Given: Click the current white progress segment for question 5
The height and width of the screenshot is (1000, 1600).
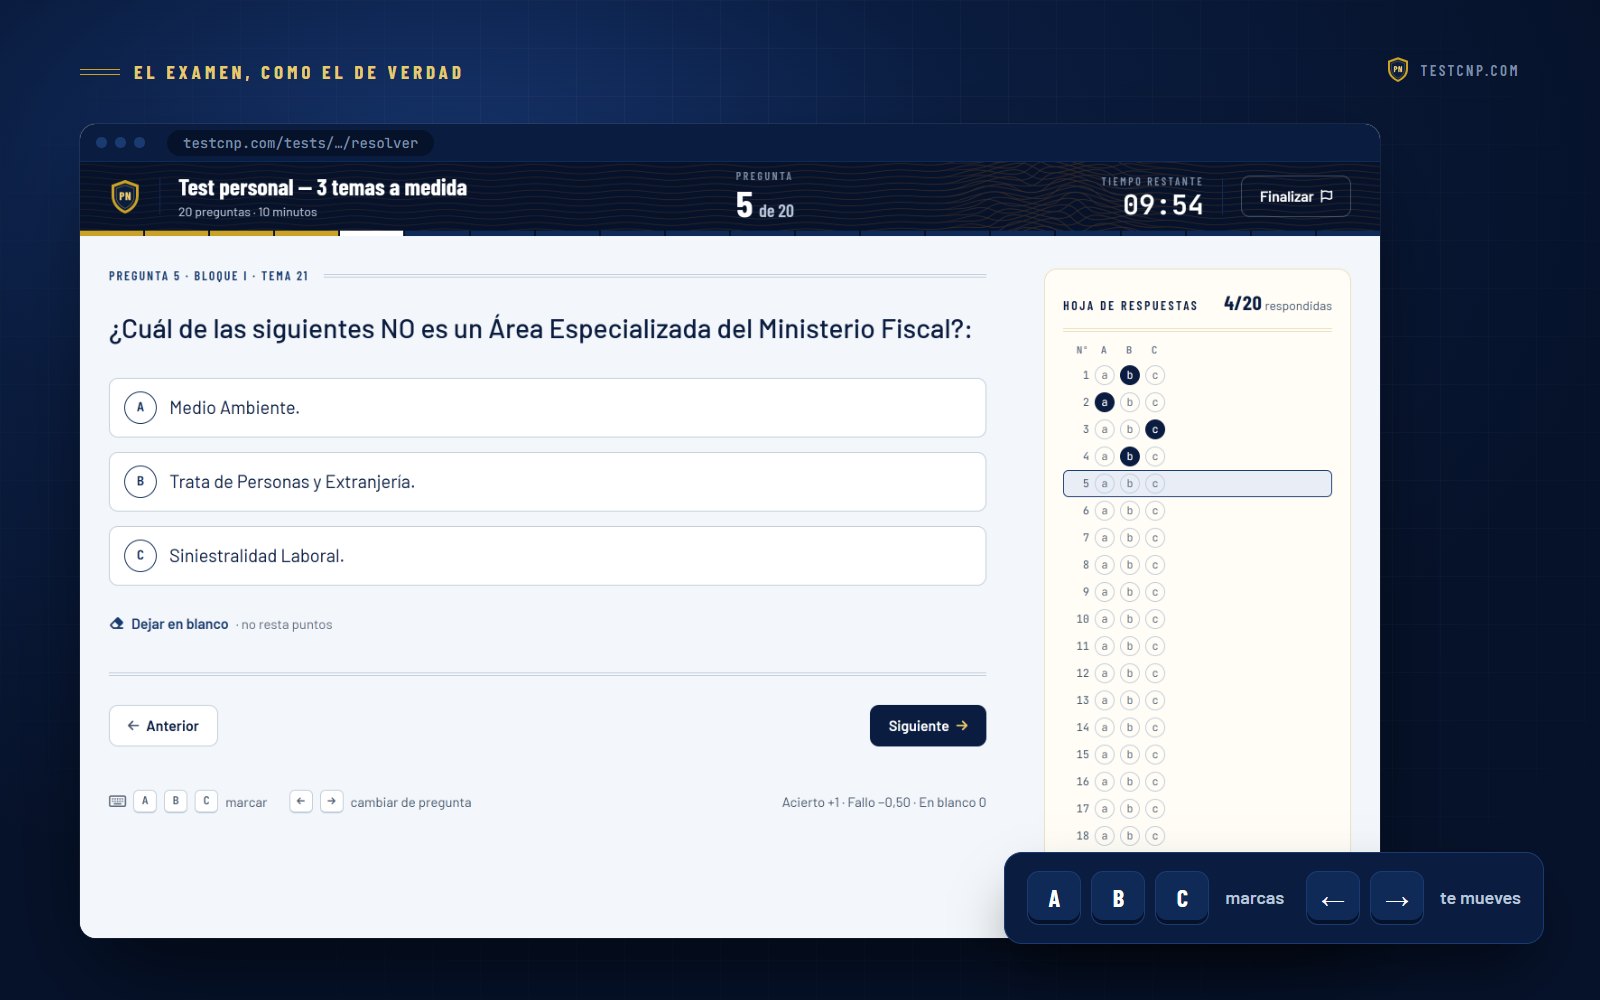Looking at the screenshot, I should tap(371, 233).
